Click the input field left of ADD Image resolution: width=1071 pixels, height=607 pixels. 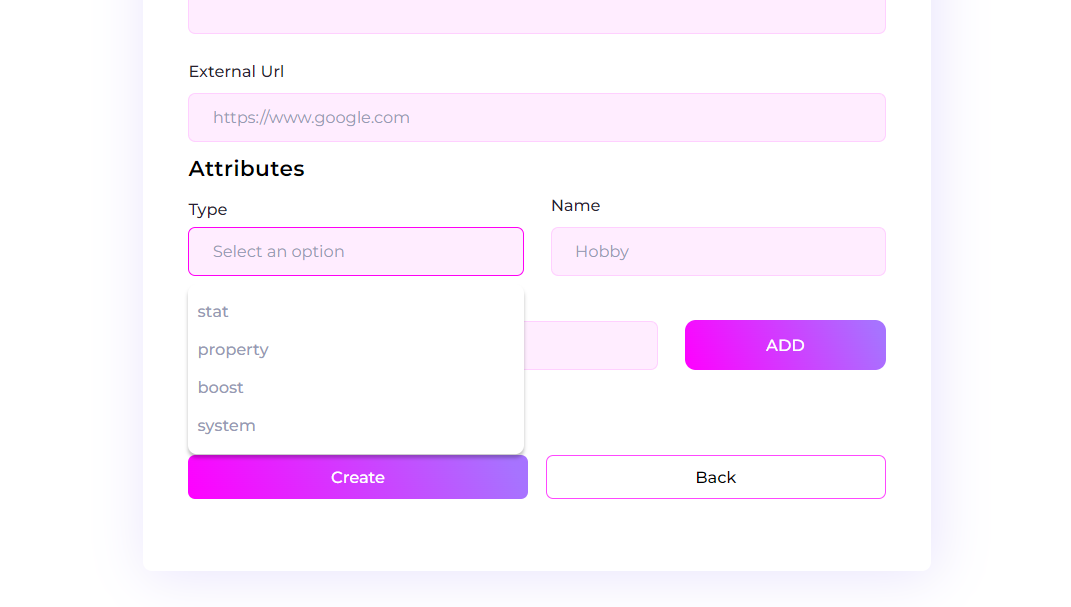click(x=590, y=346)
